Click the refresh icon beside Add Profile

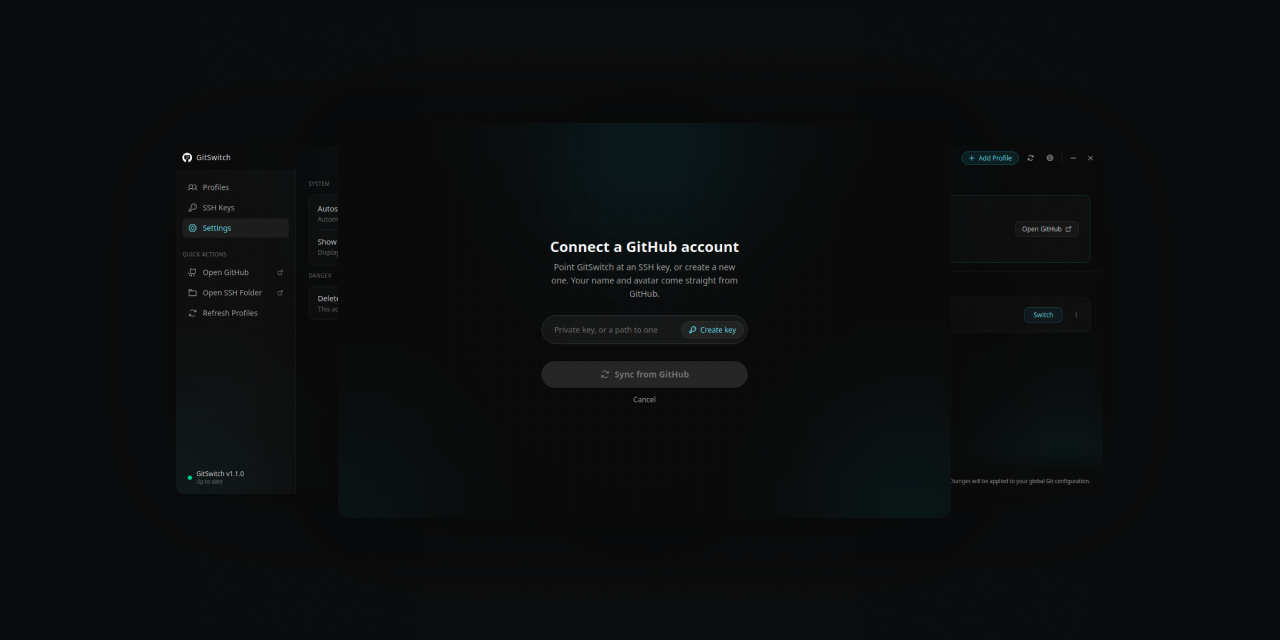pyautogui.click(x=1031, y=158)
